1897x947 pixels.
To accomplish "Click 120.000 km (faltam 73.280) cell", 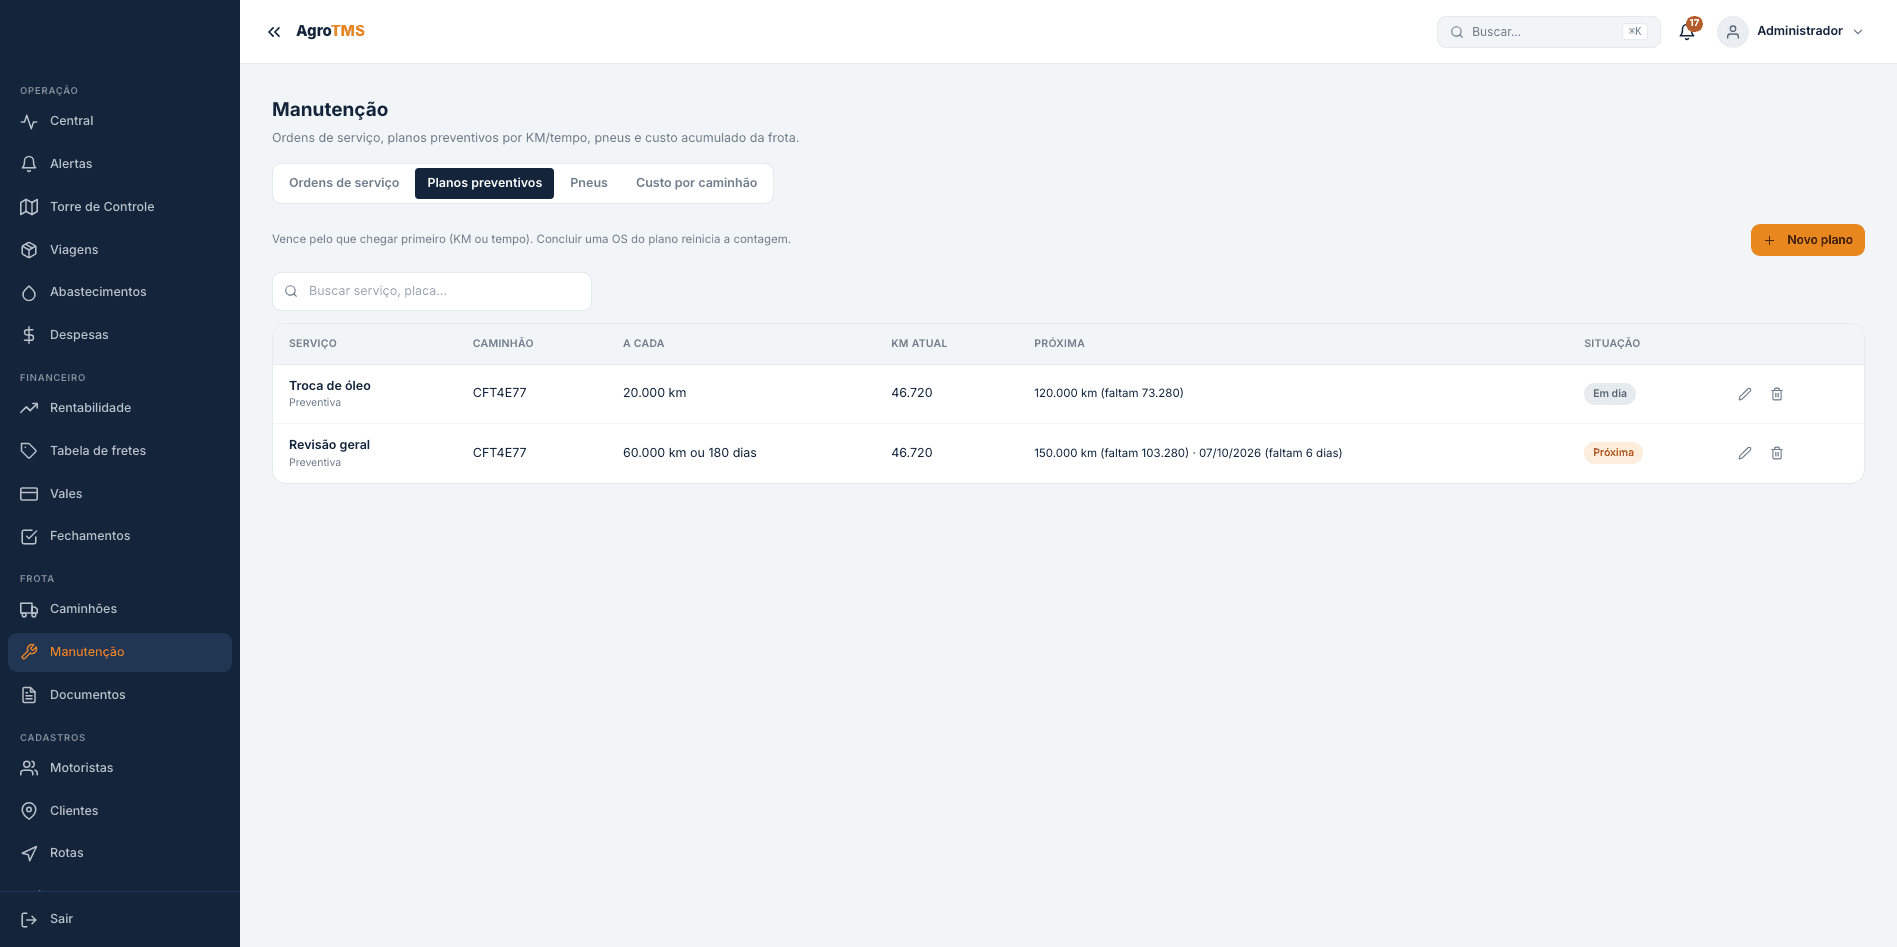I will pos(1108,393).
